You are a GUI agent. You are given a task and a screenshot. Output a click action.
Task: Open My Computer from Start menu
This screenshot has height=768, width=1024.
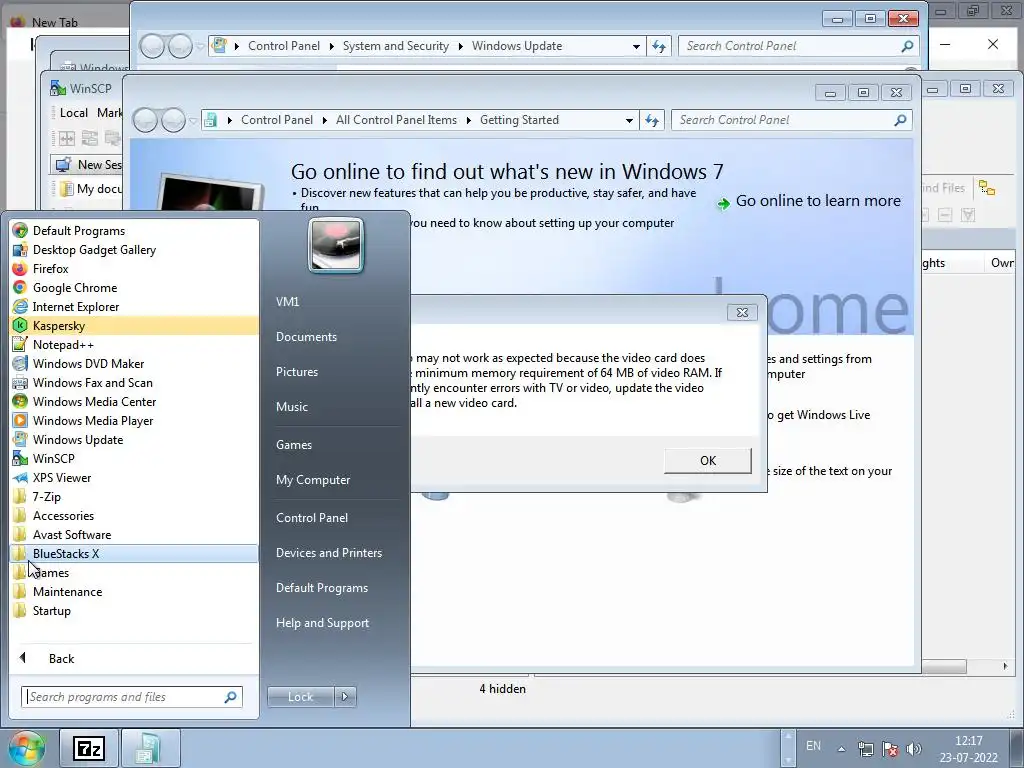tap(313, 480)
